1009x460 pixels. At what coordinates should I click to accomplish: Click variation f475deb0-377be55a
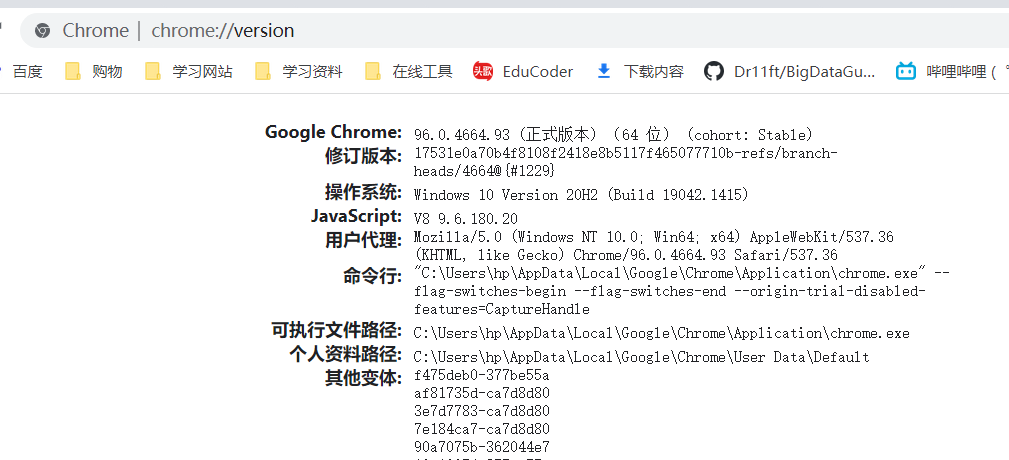point(481,375)
